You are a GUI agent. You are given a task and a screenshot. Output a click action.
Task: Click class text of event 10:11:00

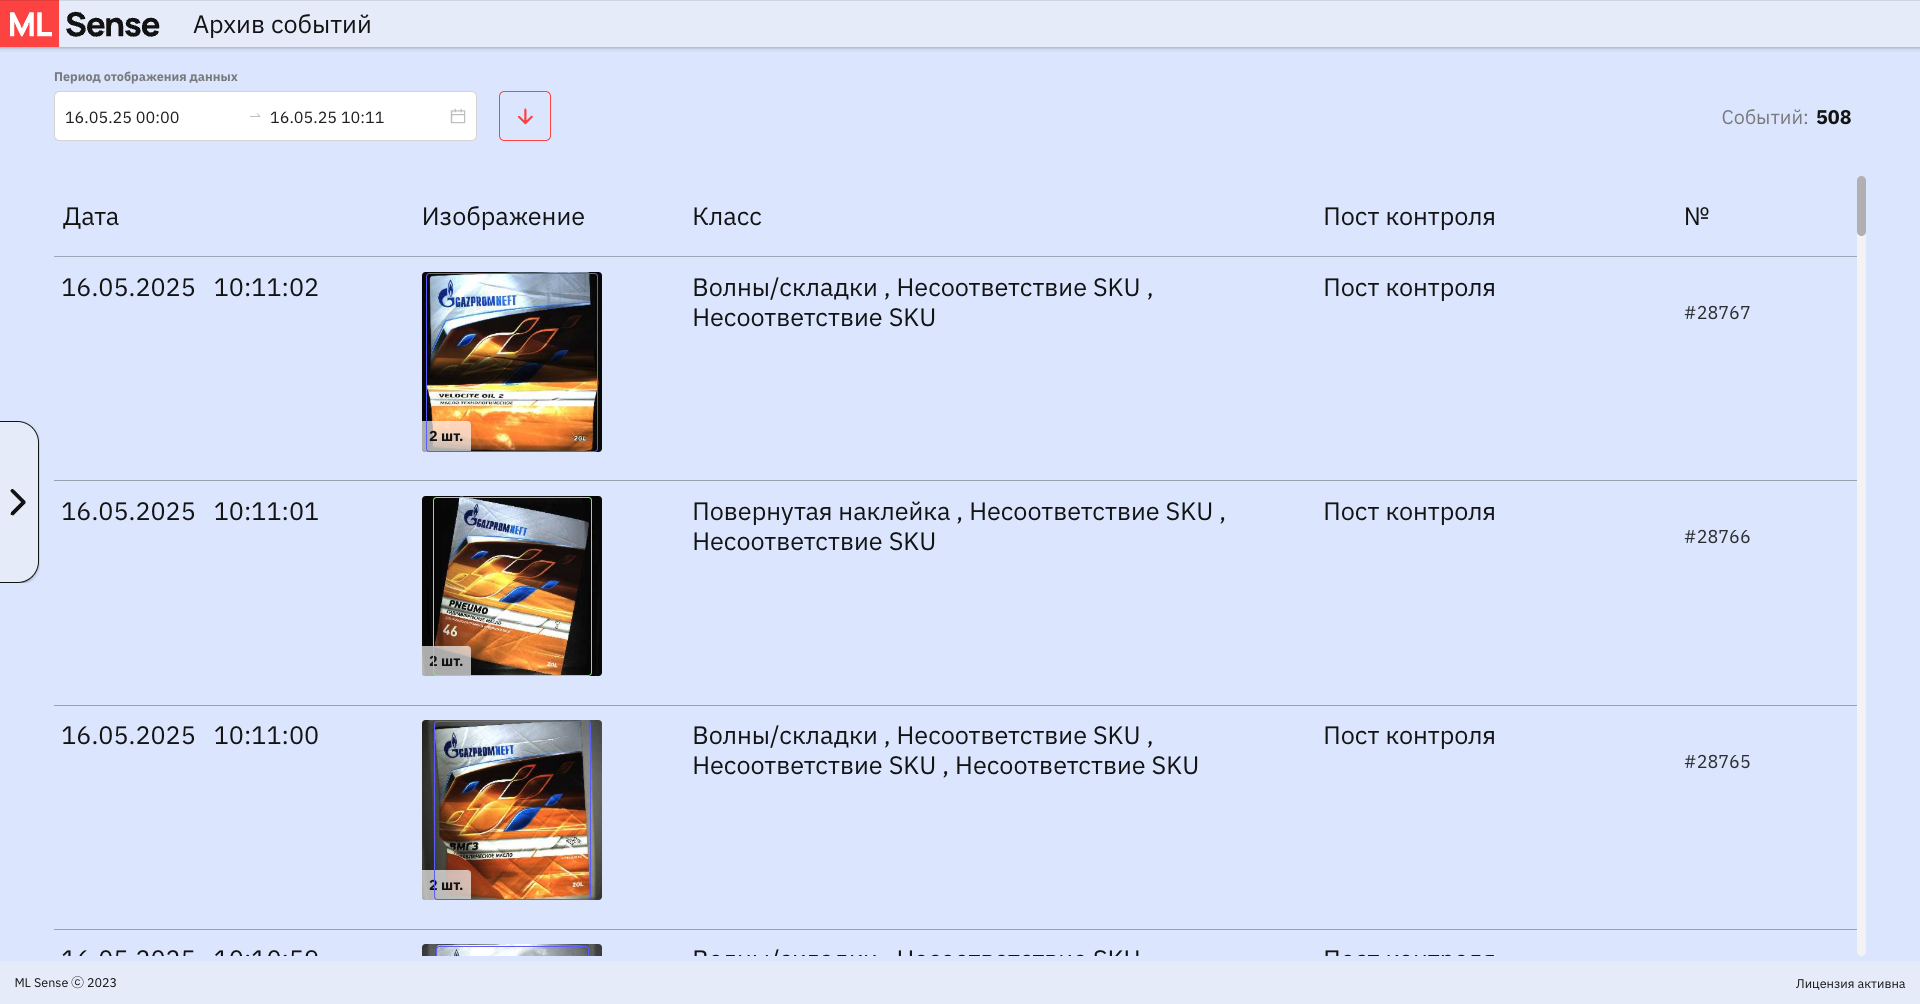click(x=946, y=751)
